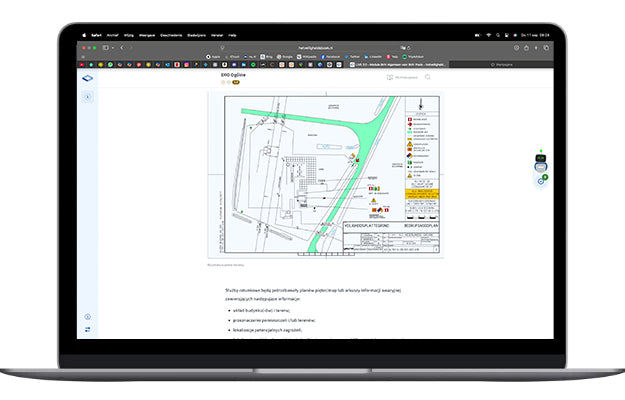
Task: Click the evacuation site plan image
Action: point(324,175)
